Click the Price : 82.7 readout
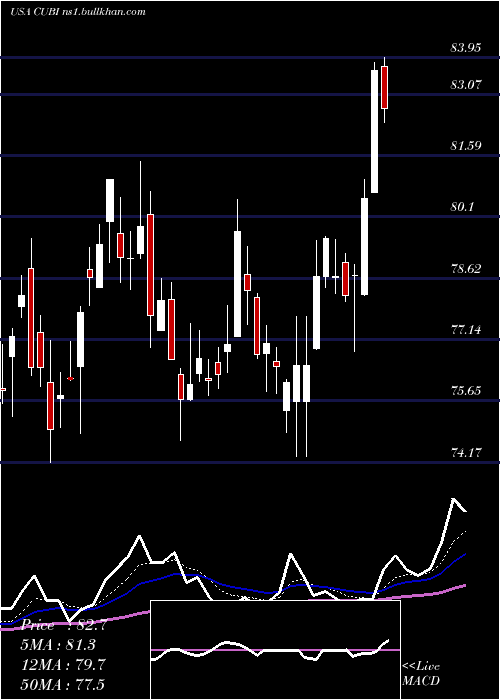 pos(63,625)
